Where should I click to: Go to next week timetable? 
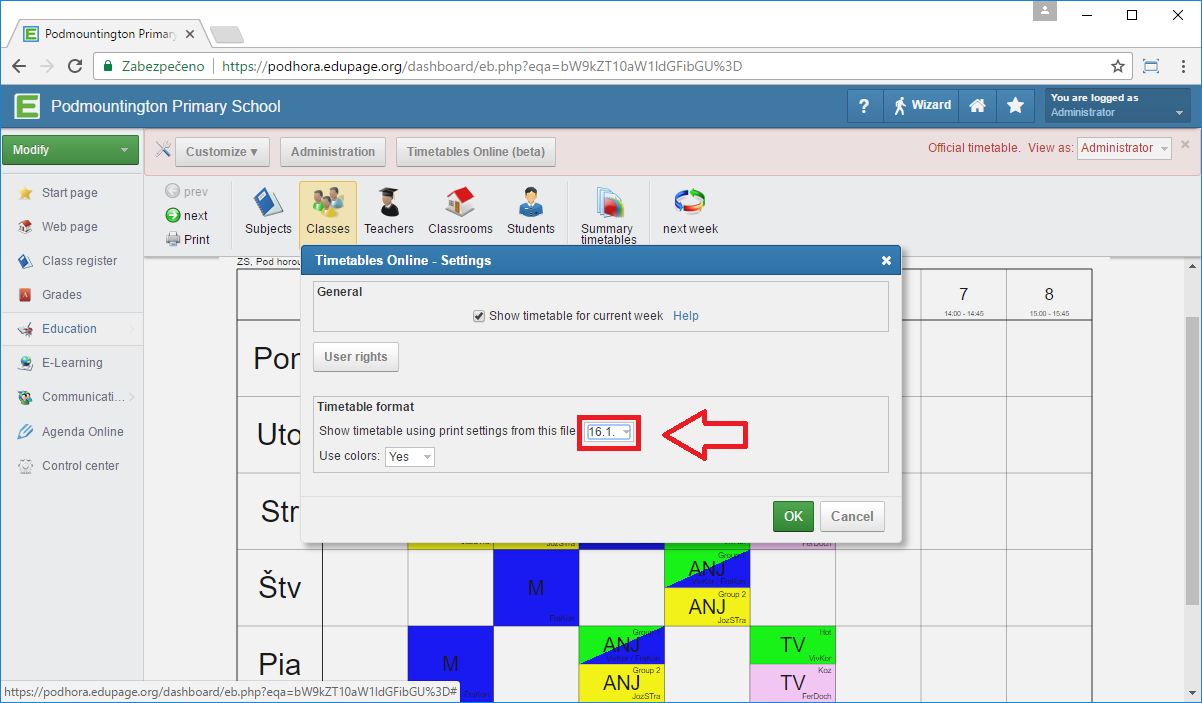(x=690, y=211)
